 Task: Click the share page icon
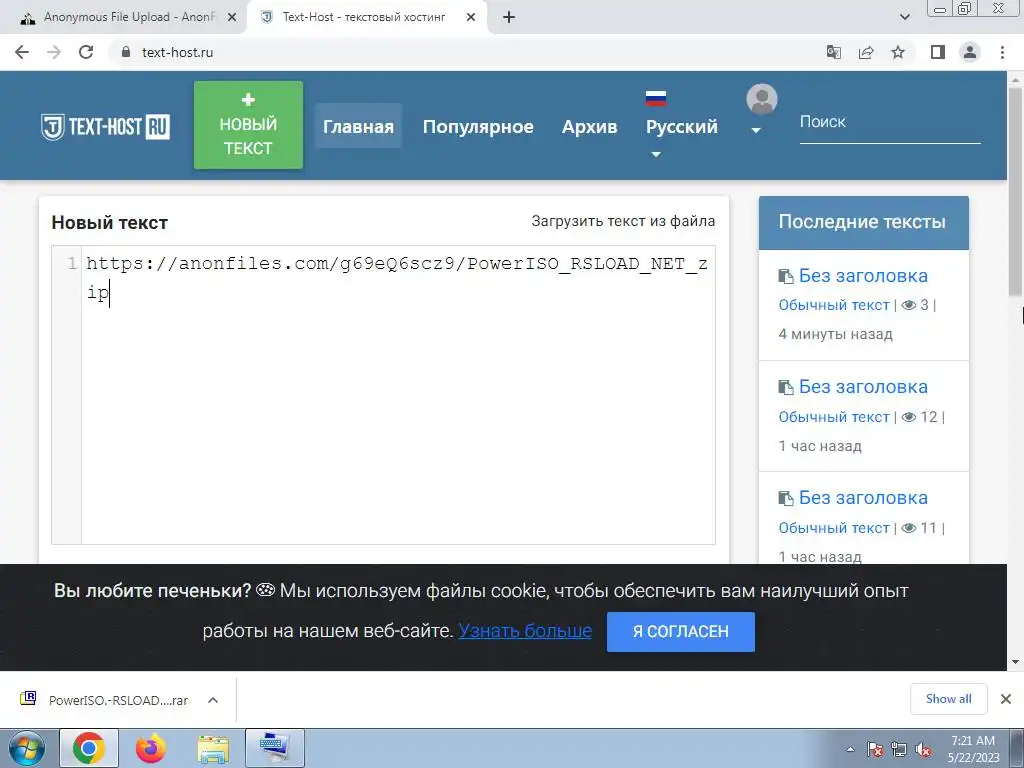[x=866, y=52]
